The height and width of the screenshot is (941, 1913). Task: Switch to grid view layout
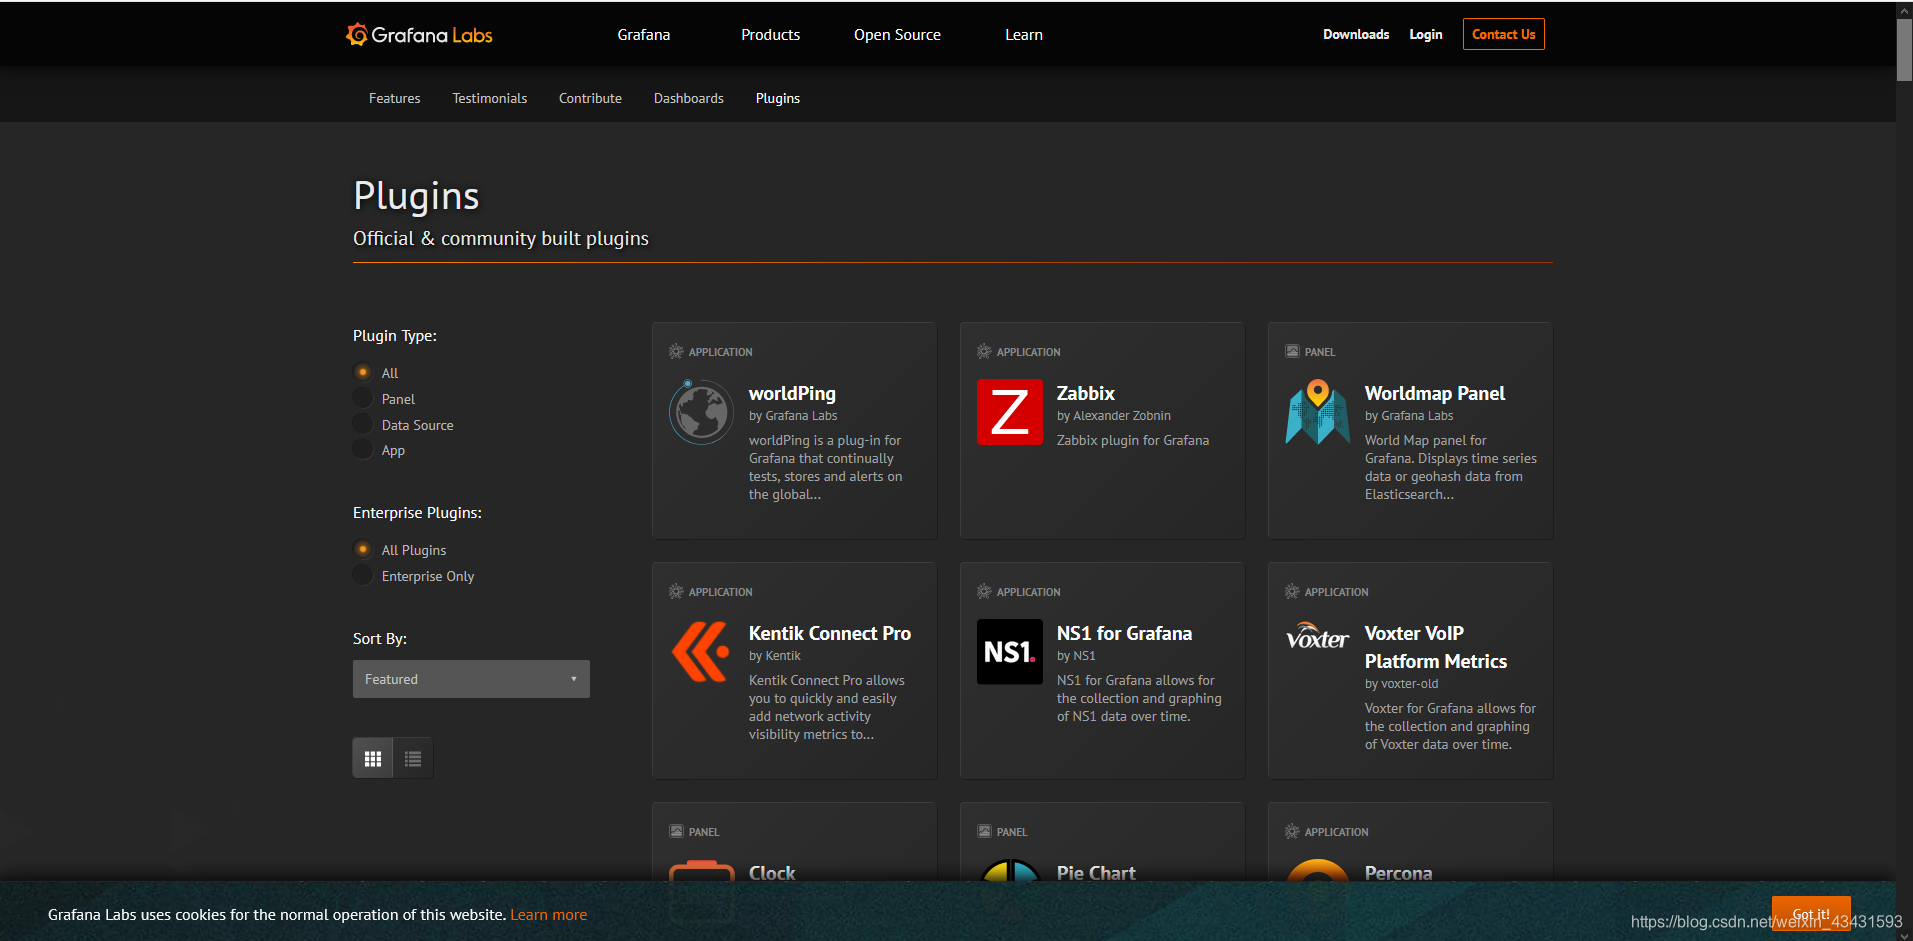[373, 759]
